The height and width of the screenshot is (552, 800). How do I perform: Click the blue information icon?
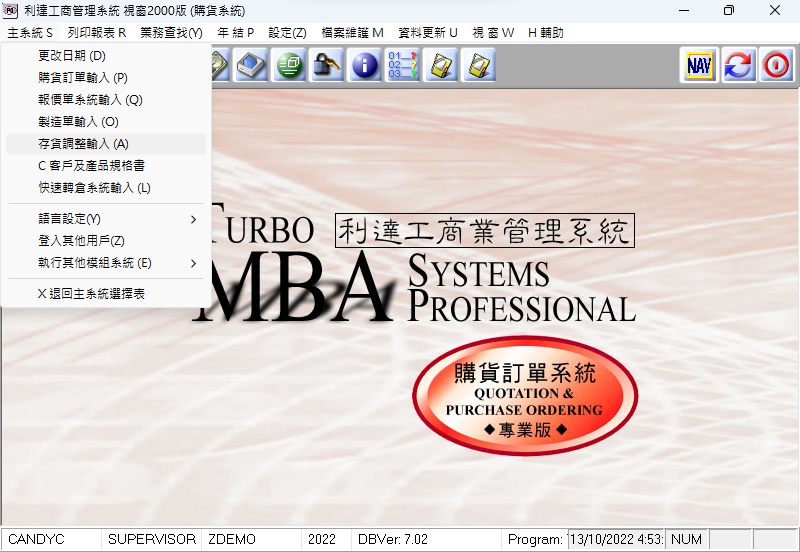click(364, 65)
